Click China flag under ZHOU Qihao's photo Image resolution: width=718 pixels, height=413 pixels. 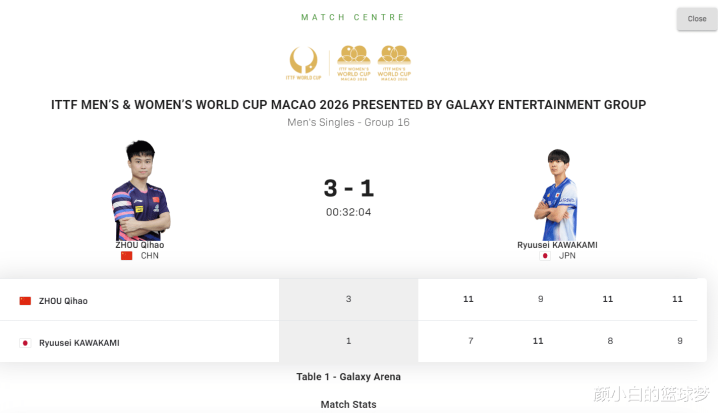[x=126, y=256]
